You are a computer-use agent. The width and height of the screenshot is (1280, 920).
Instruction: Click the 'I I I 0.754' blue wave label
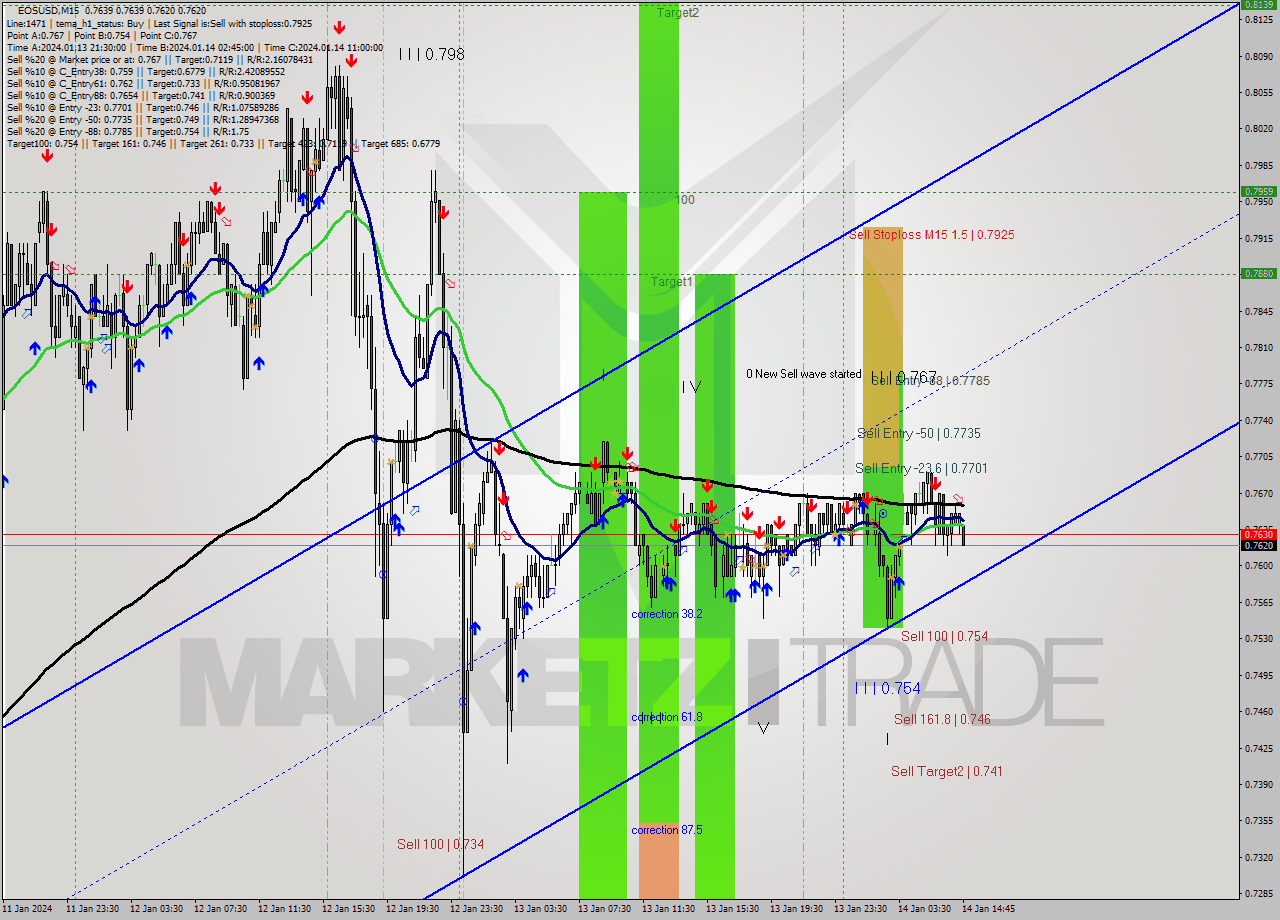tap(887, 688)
